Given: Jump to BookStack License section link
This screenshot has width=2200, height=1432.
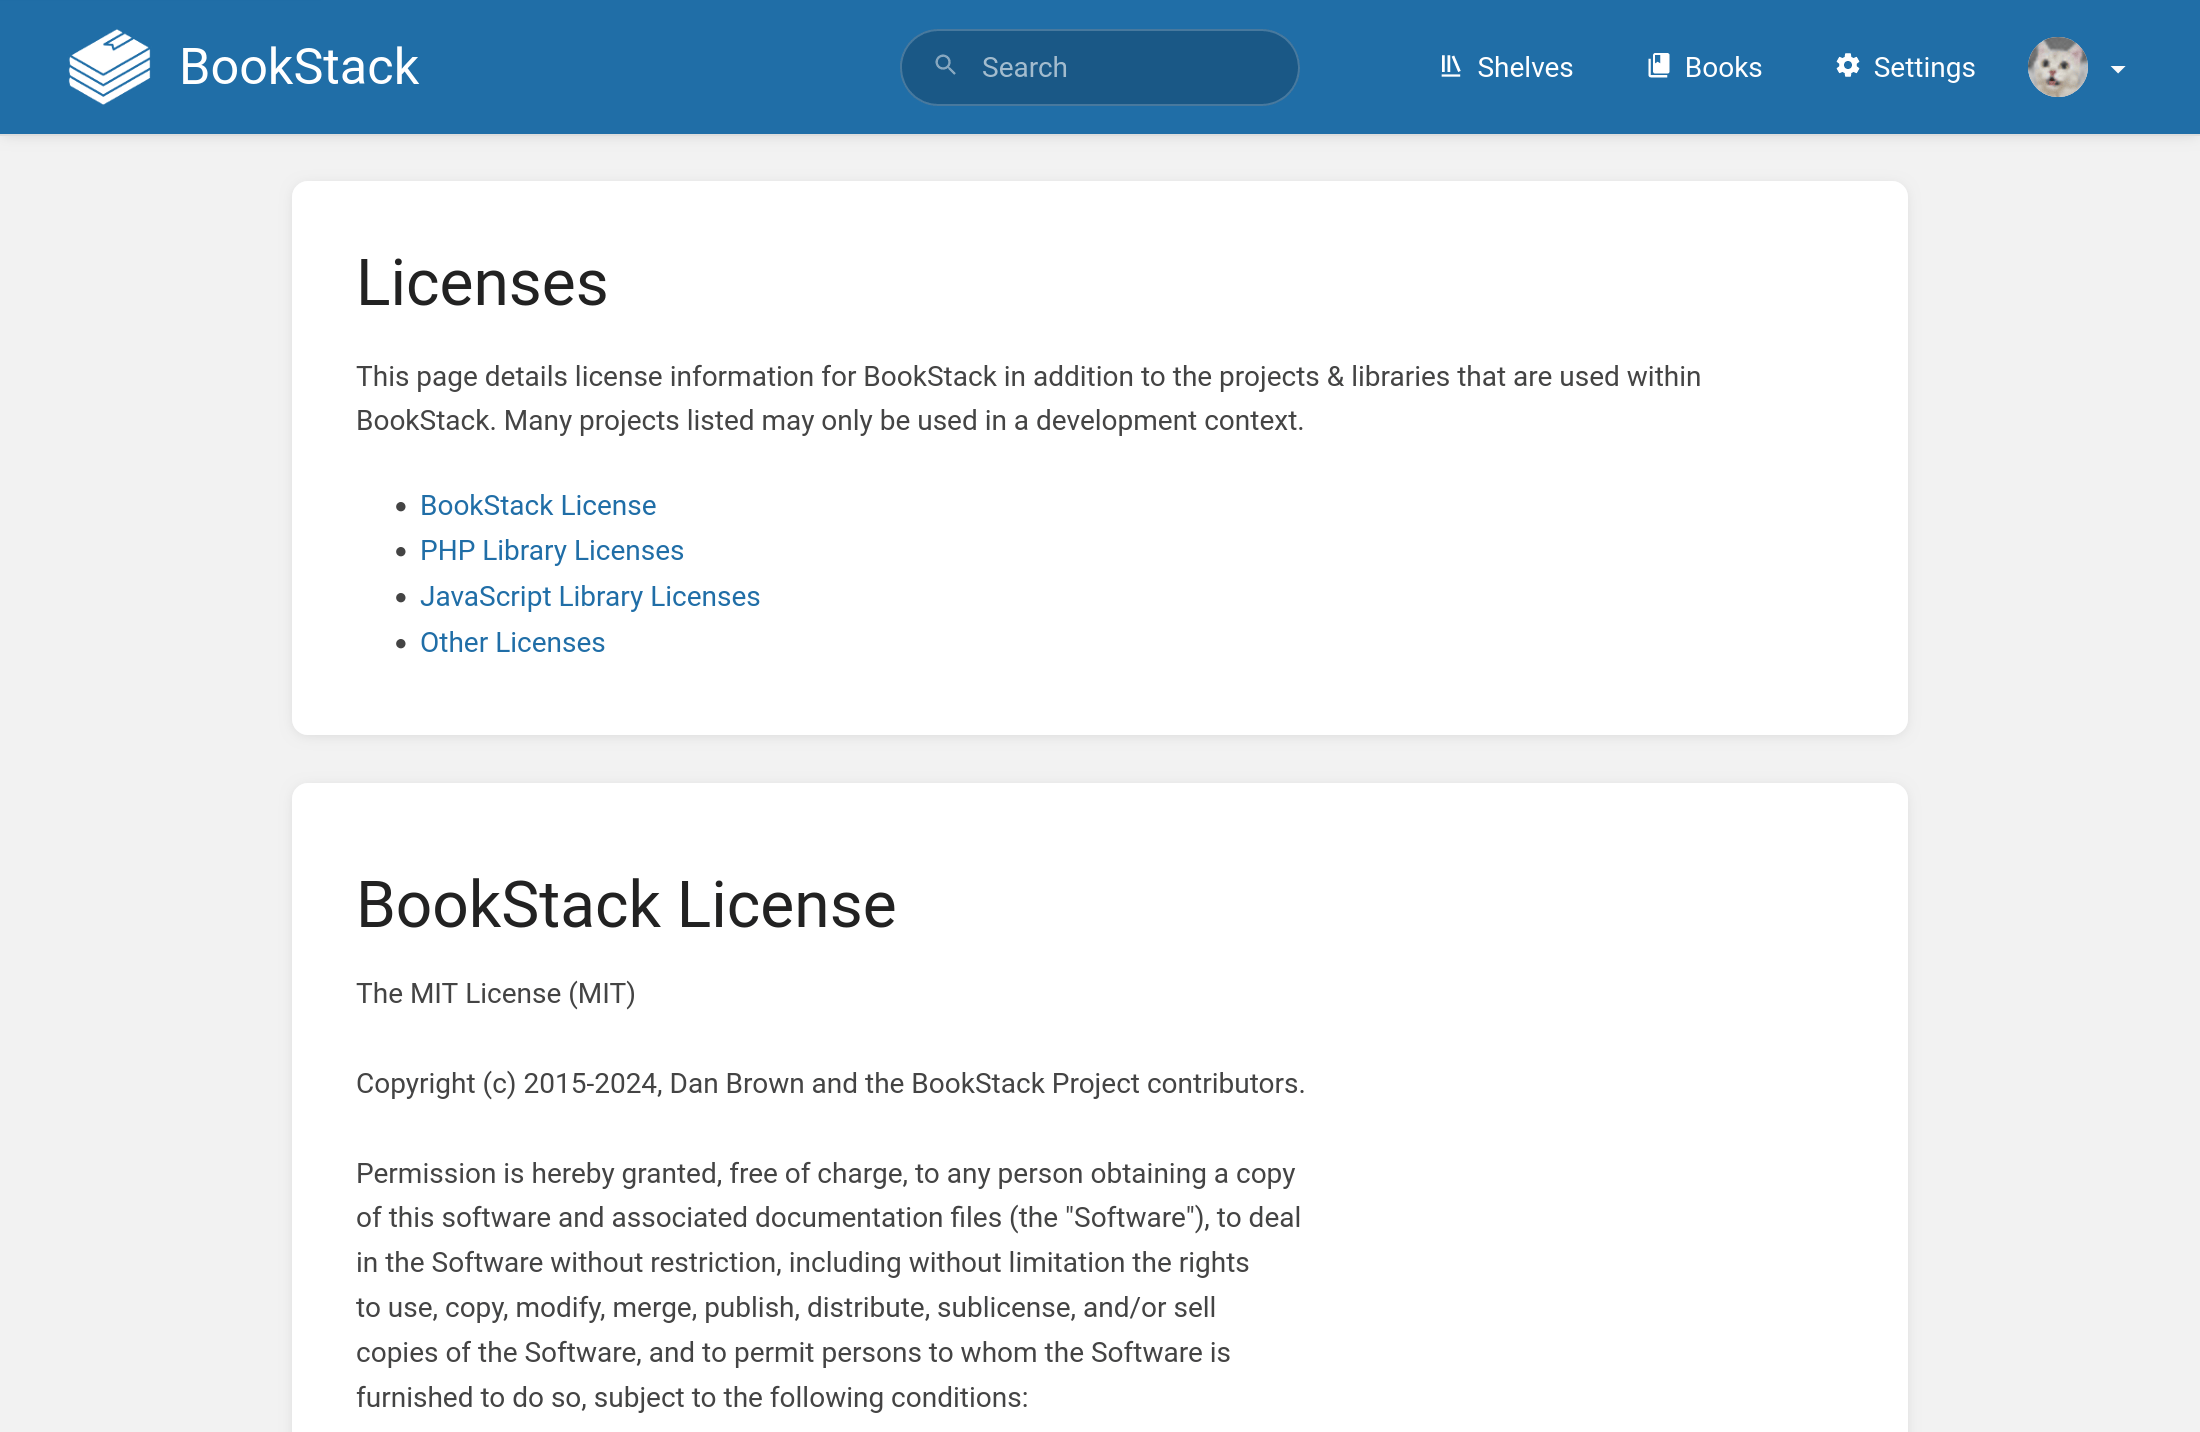Looking at the screenshot, I should 538,505.
